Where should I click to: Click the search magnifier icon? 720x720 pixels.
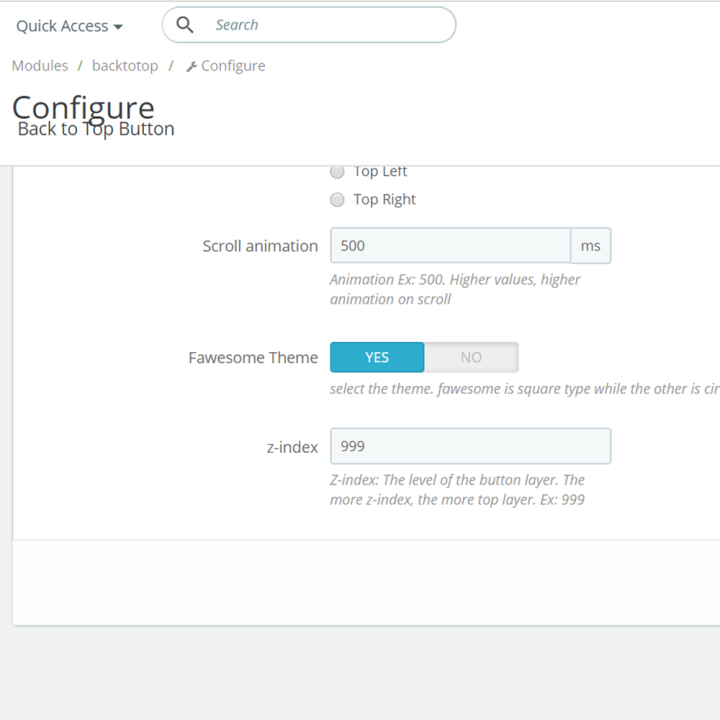[x=185, y=25]
